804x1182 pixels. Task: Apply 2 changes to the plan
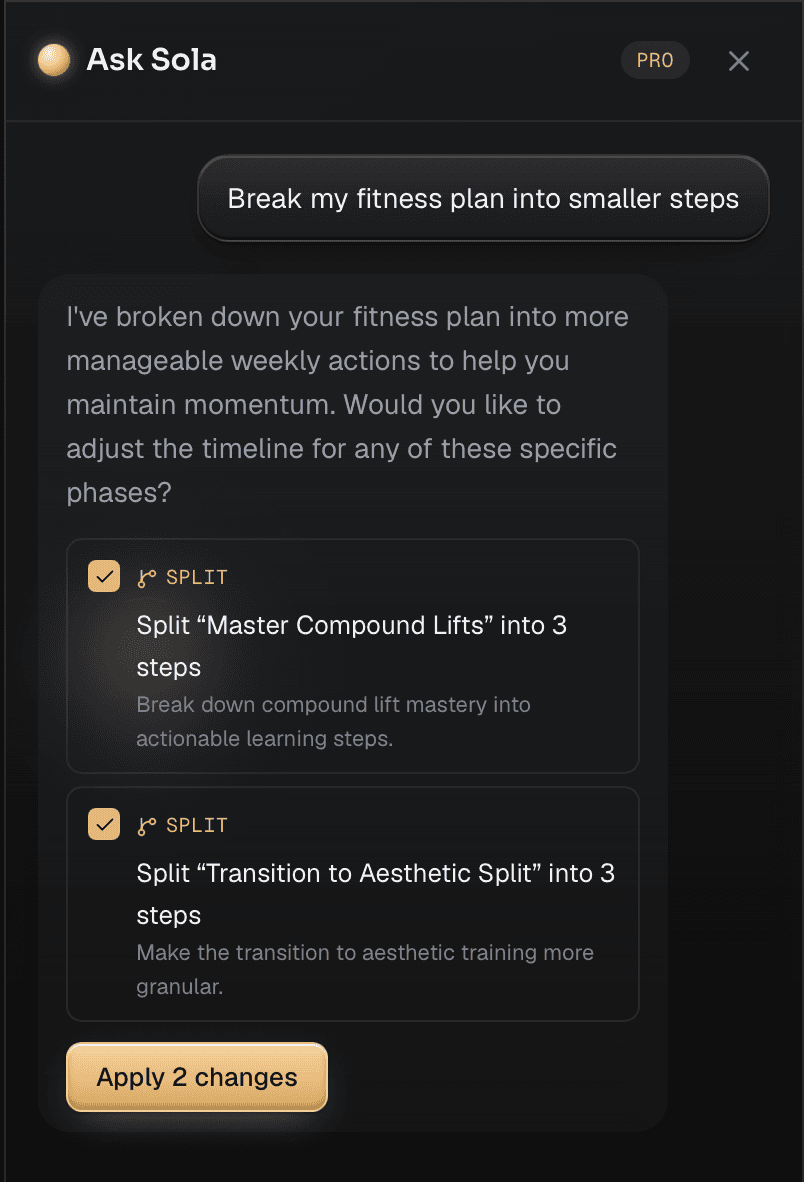pos(197,1077)
